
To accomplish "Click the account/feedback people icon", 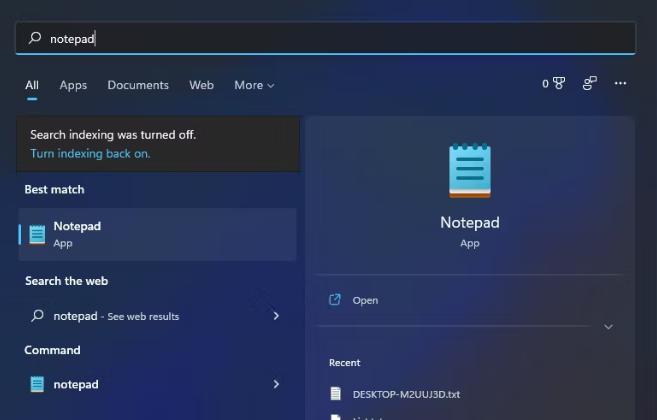I will 590,83.
